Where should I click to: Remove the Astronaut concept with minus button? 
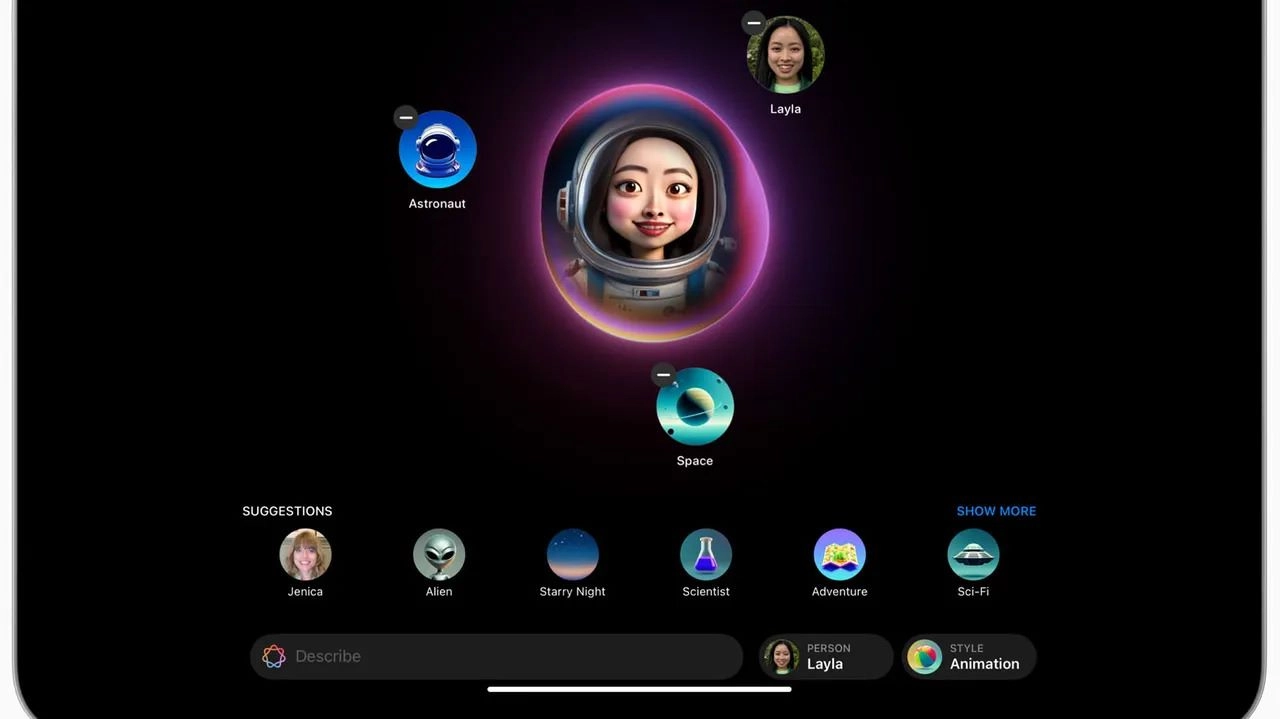406,118
